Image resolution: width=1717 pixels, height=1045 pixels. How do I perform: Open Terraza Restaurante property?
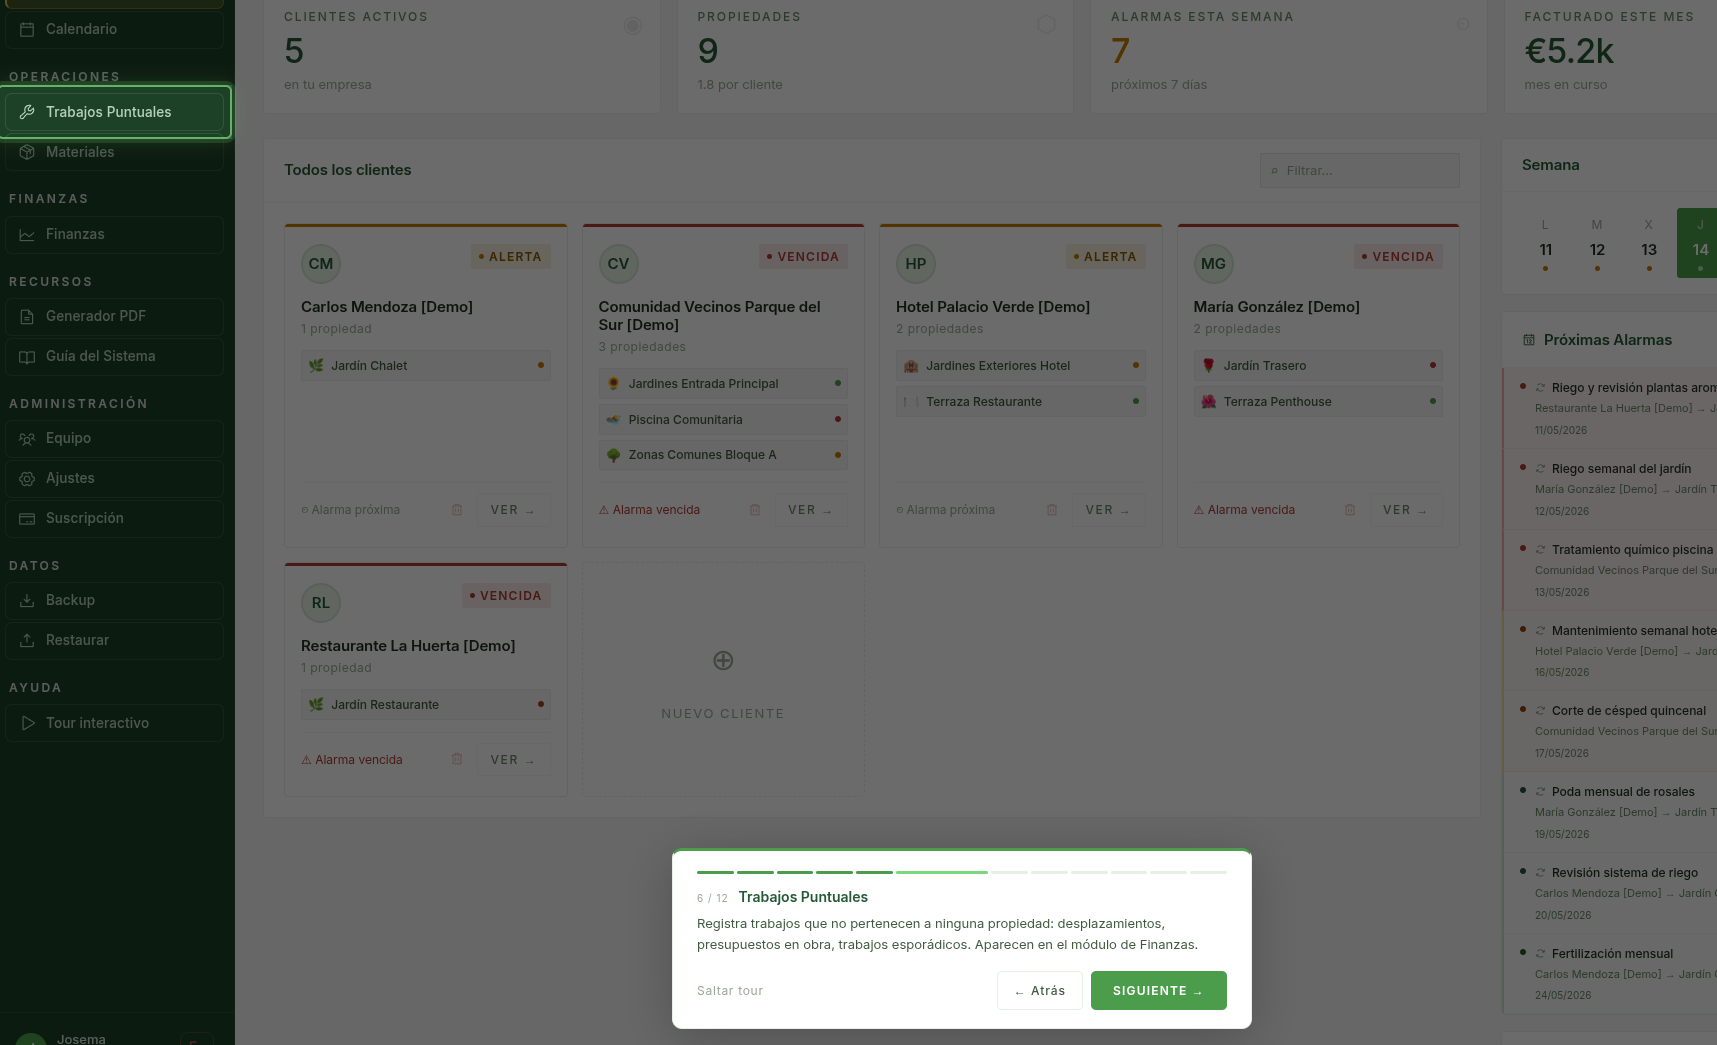click(1021, 402)
